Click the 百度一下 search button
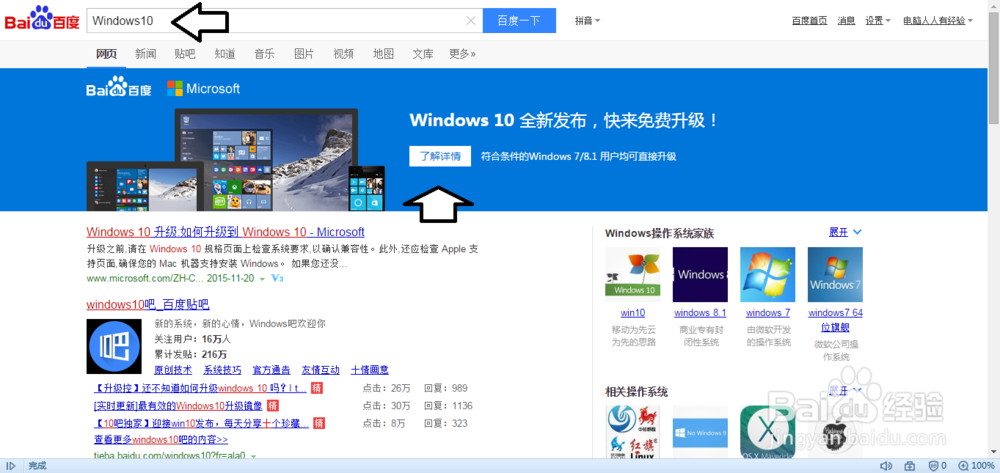 pyautogui.click(x=519, y=20)
